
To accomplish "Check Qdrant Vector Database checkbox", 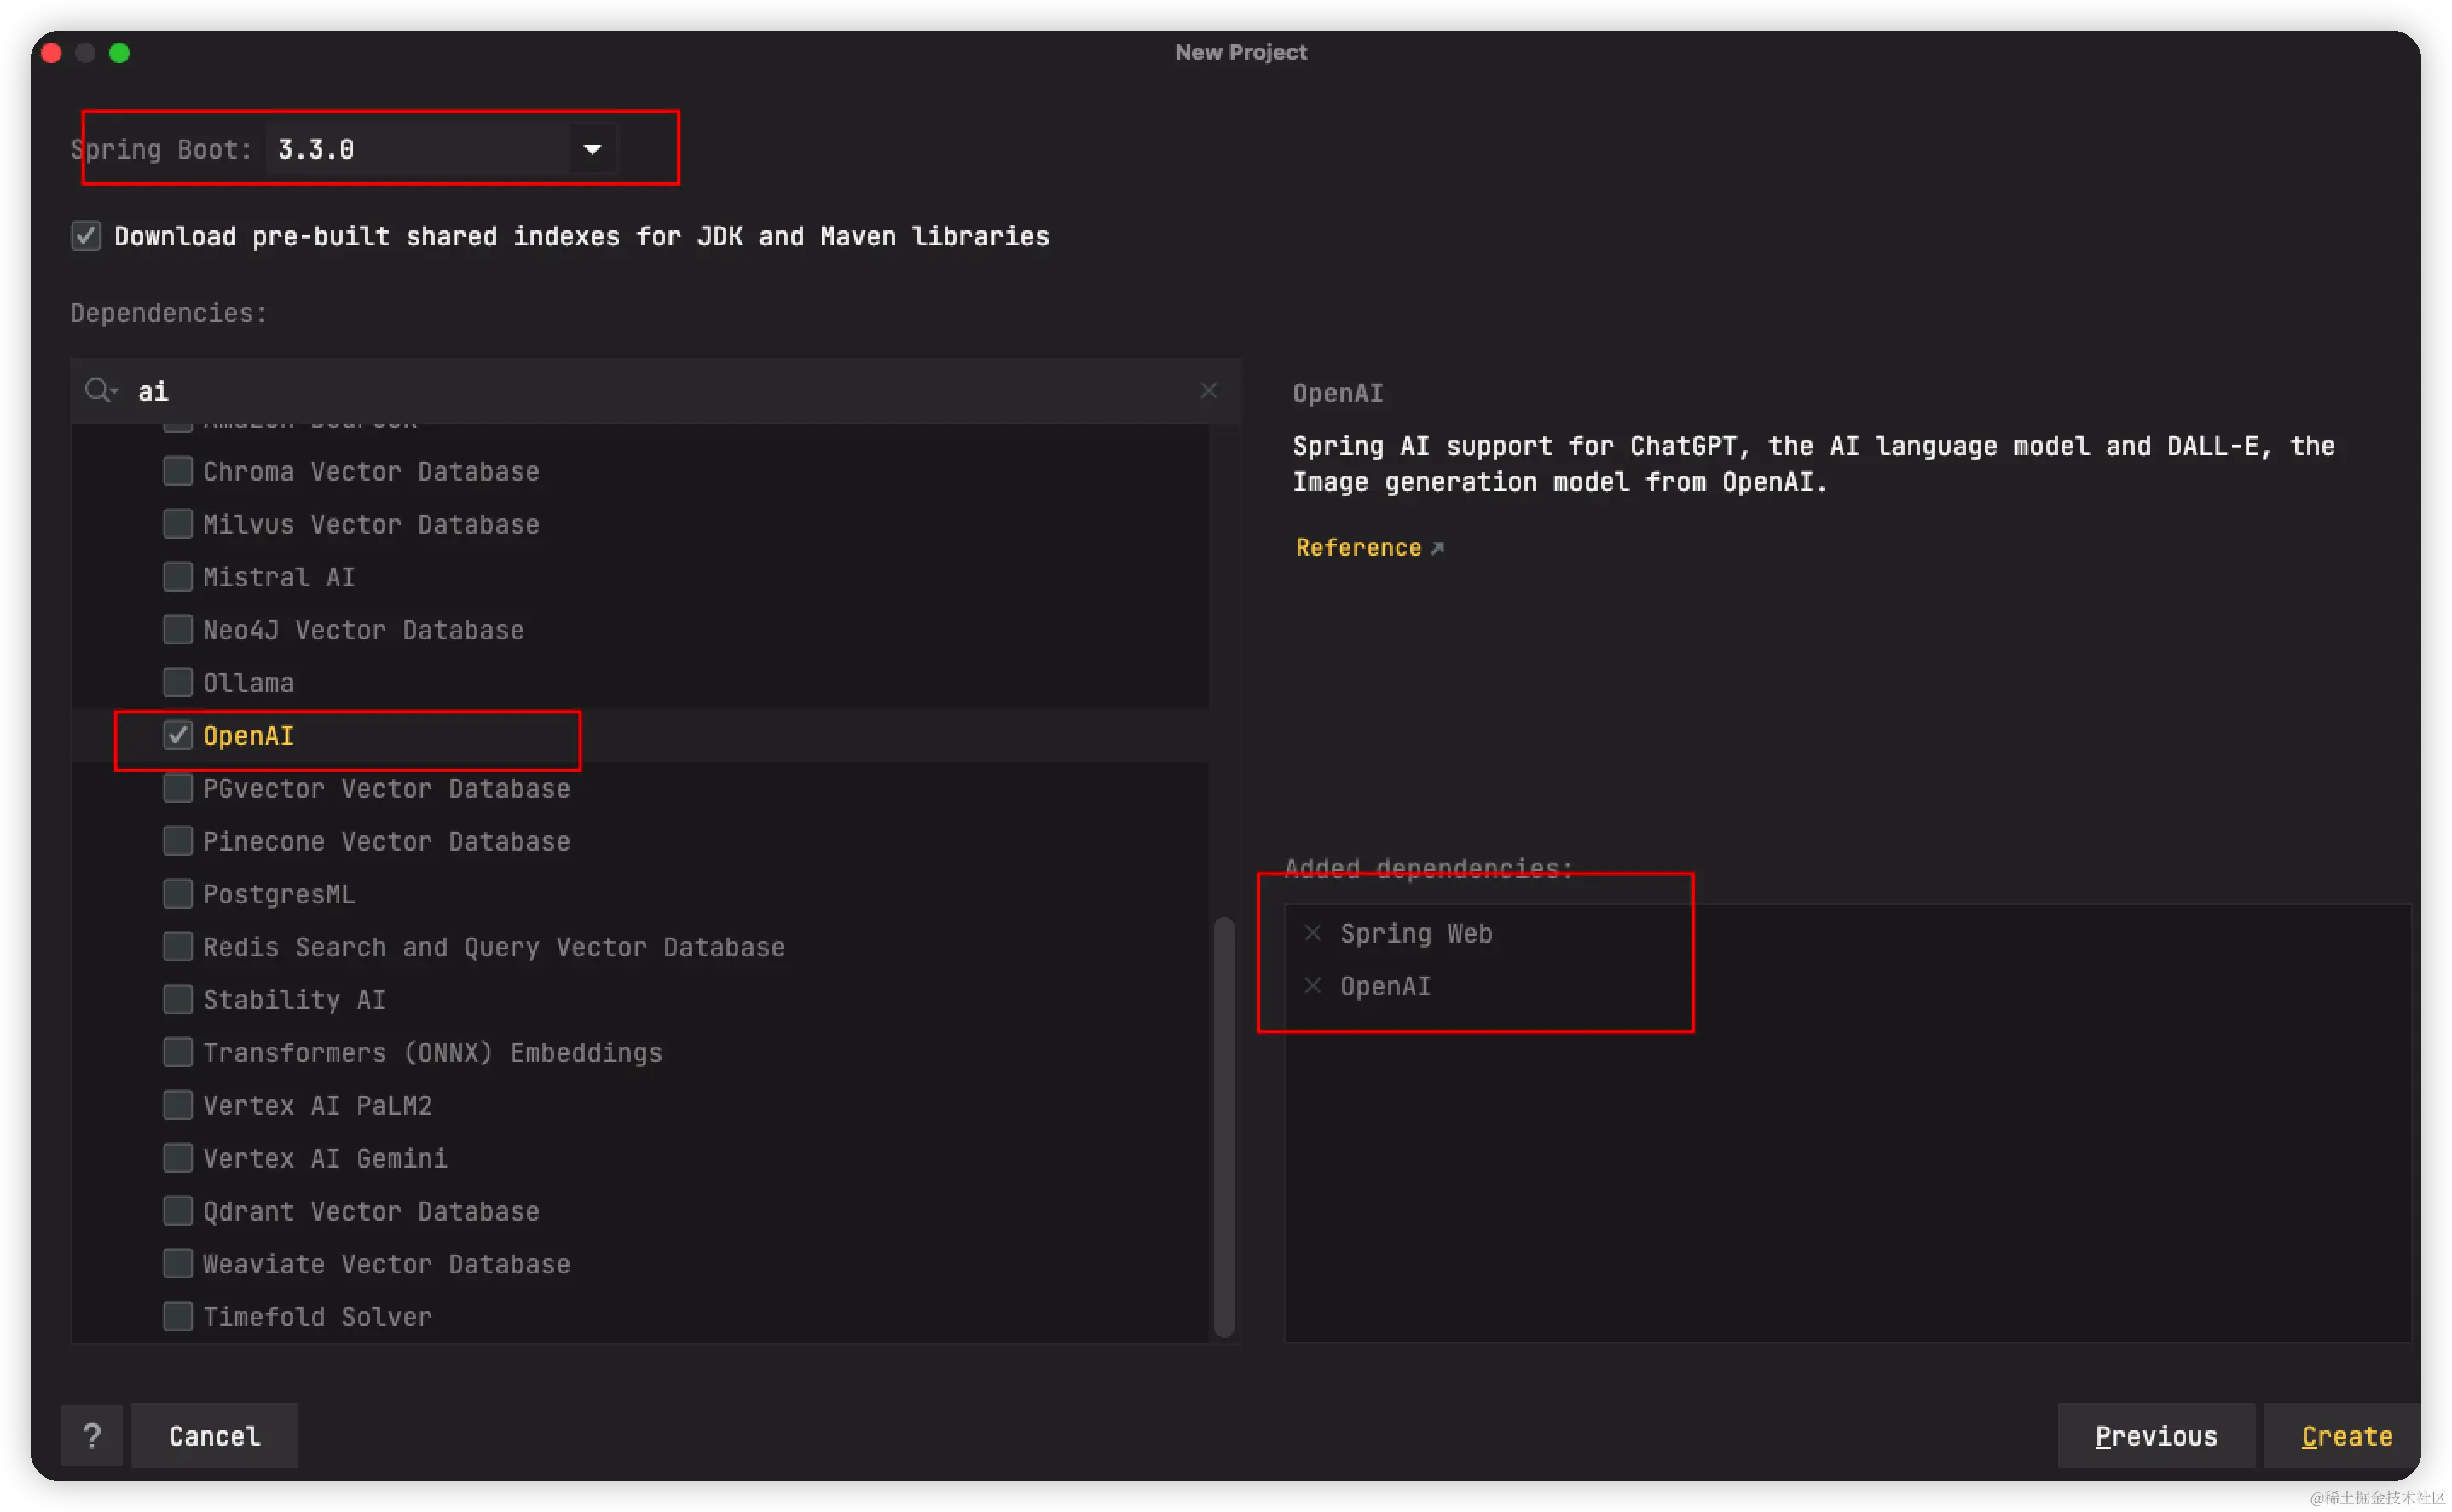I will [178, 1211].
